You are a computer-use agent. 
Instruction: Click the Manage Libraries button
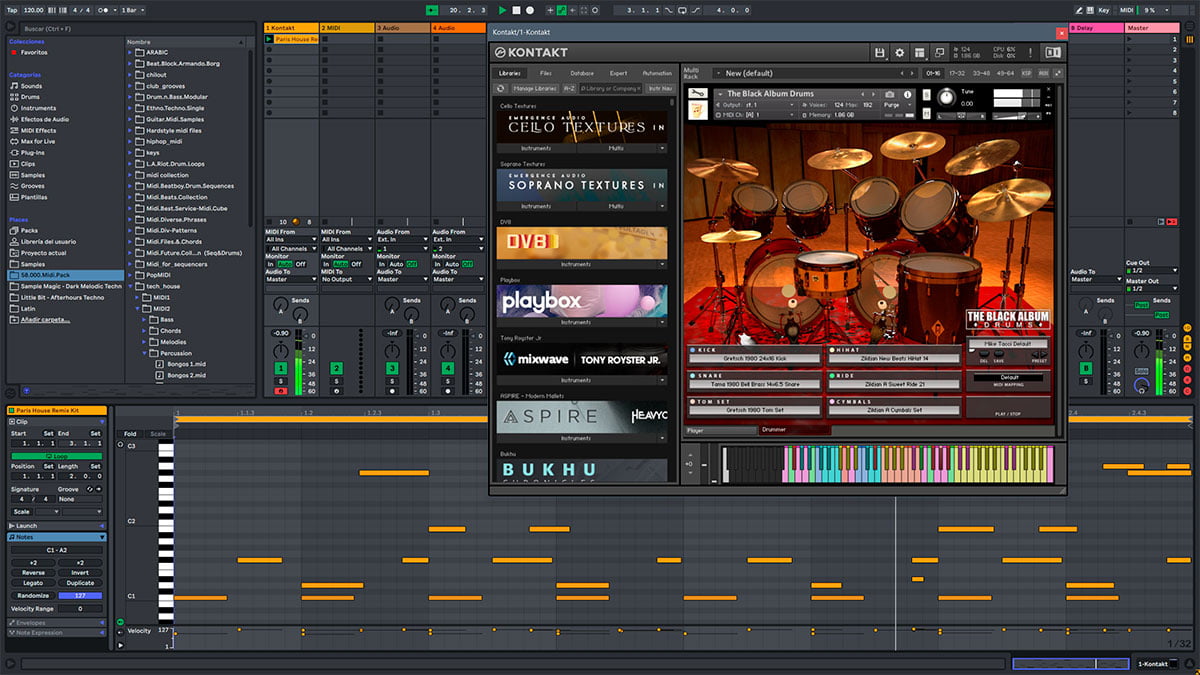click(535, 88)
